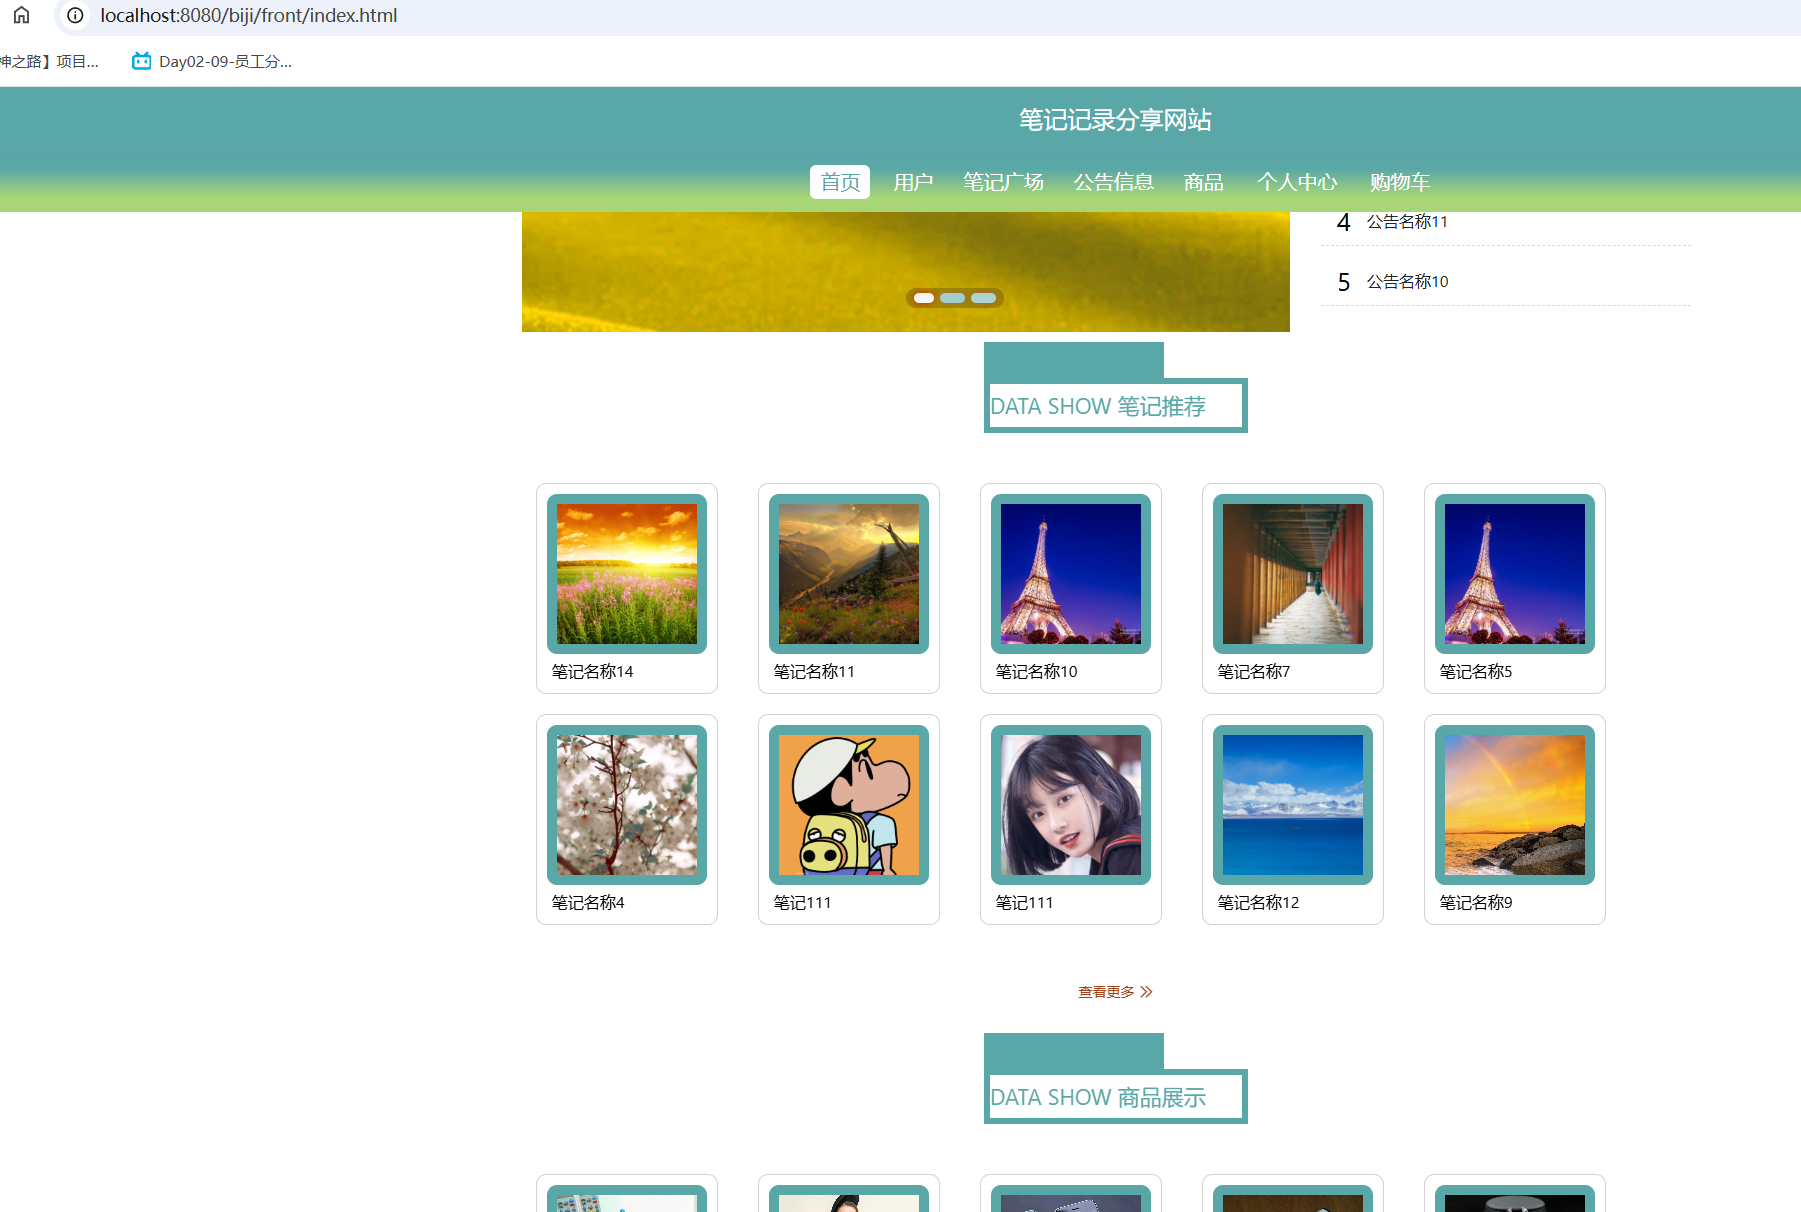Open the 笔记名称10 Eiffel Tower thumbnail

(x=1071, y=574)
